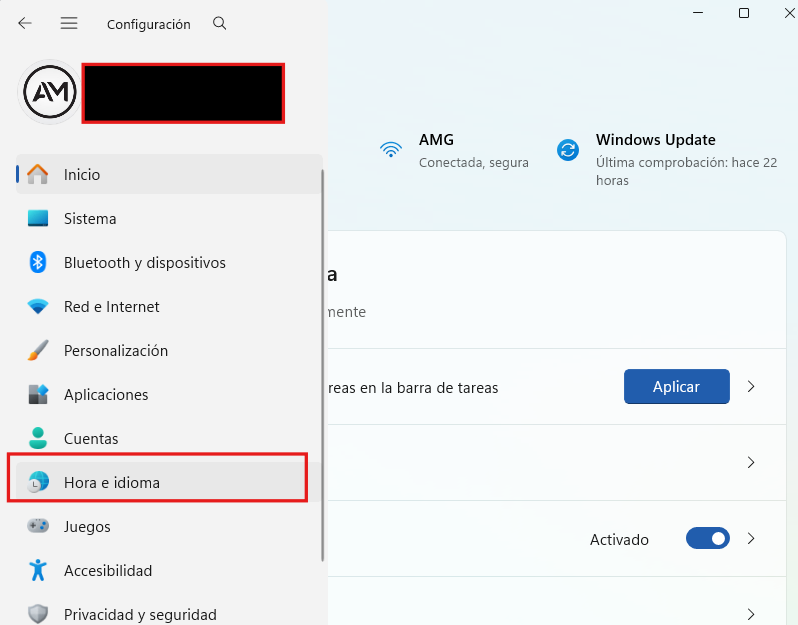
Task: Open Privacidad y seguridad
Action: coord(169,614)
